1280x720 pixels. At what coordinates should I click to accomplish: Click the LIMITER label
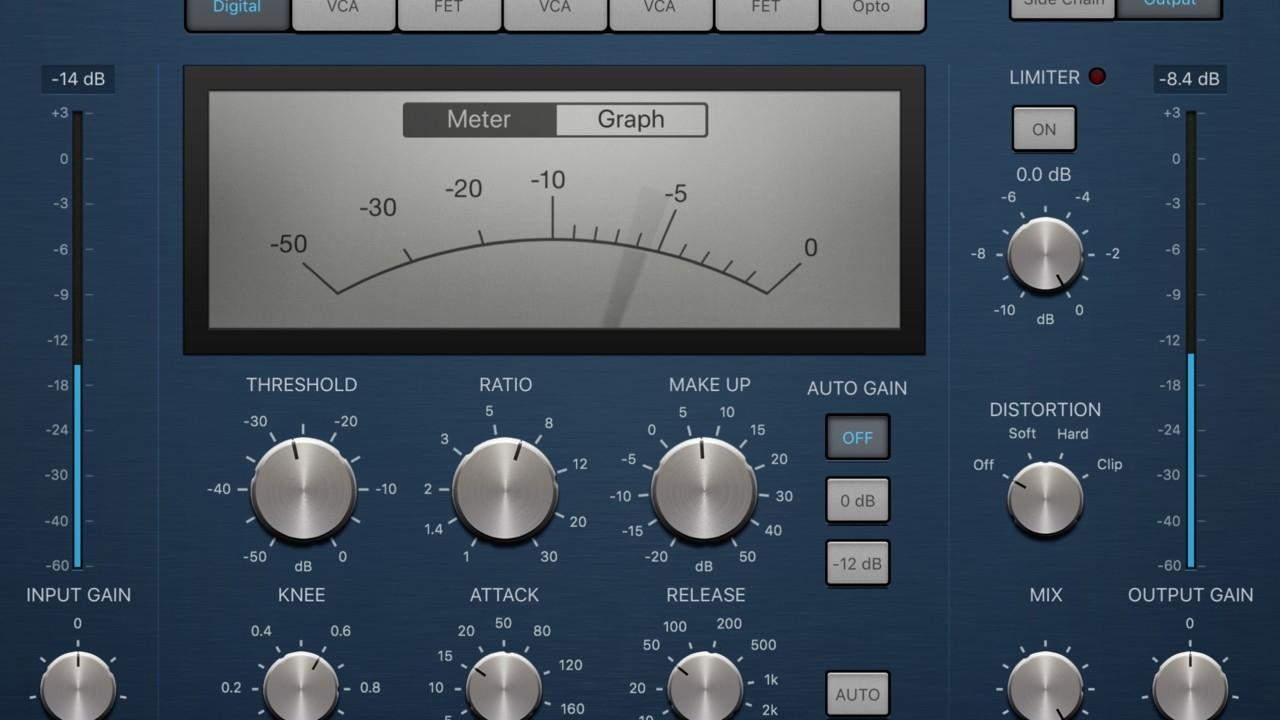tap(1045, 77)
